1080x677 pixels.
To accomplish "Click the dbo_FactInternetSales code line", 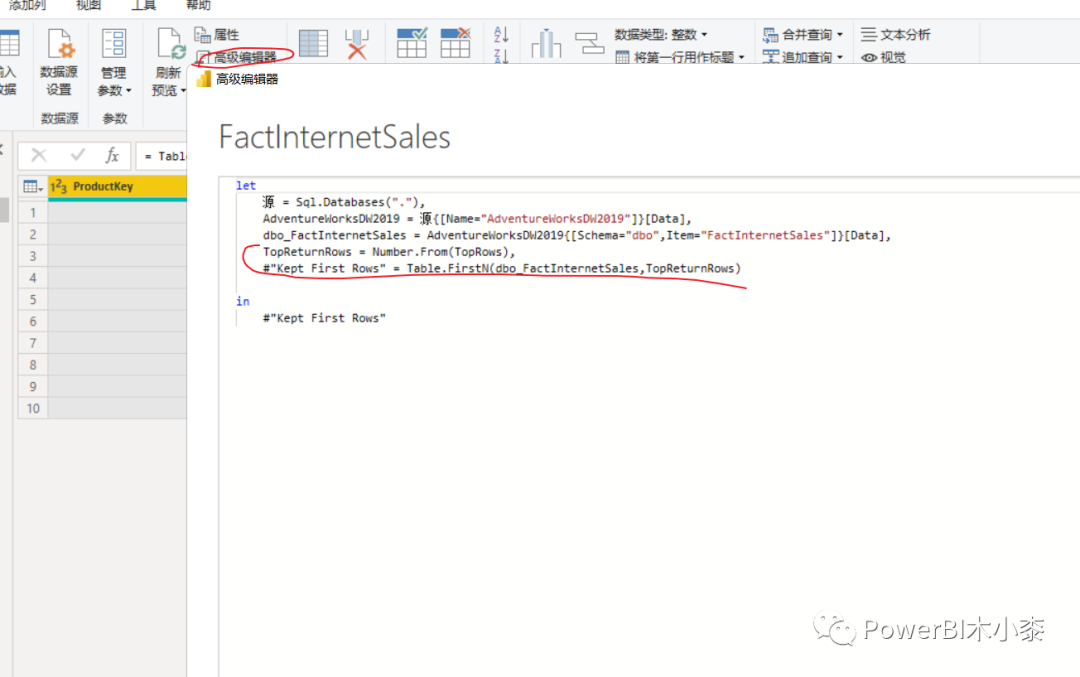I will [577, 235].
